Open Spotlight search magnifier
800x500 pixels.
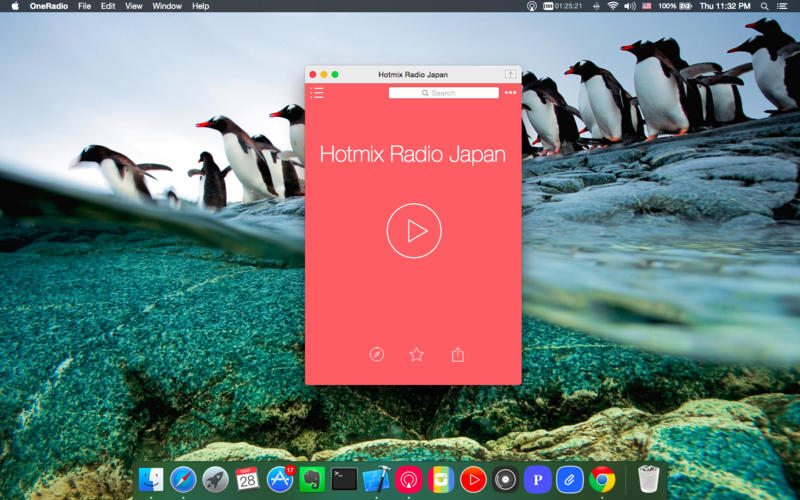764,6
